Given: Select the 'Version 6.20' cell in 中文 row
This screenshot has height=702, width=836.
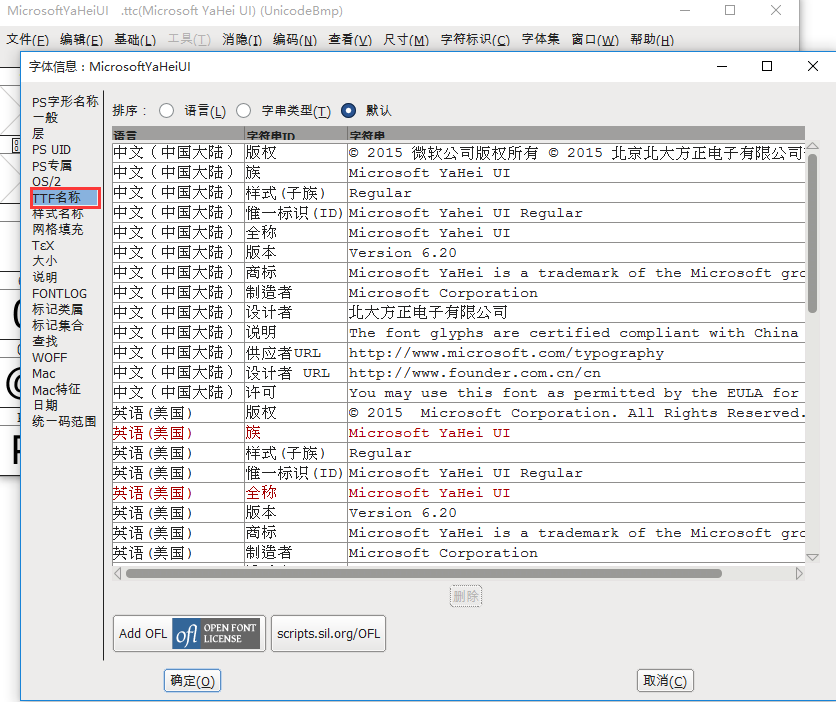Looking at the screenshot, I should 576,253.
